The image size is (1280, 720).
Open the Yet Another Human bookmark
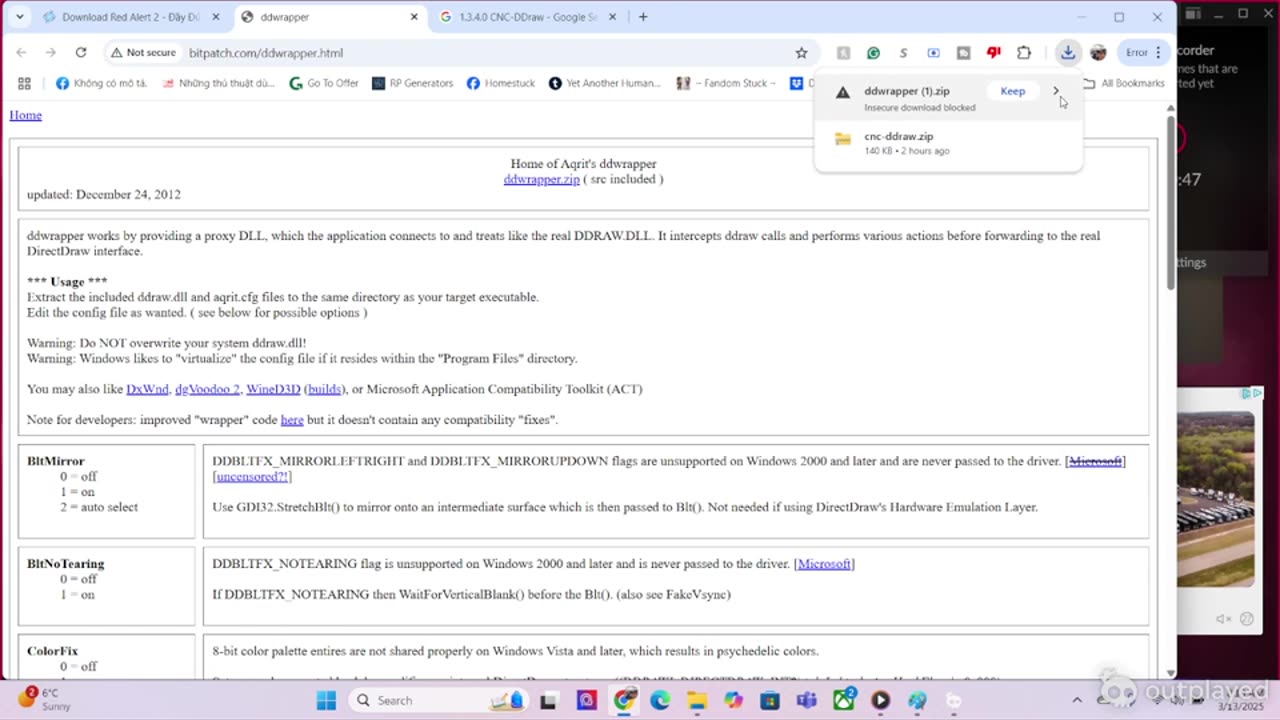tap(605, 83)
